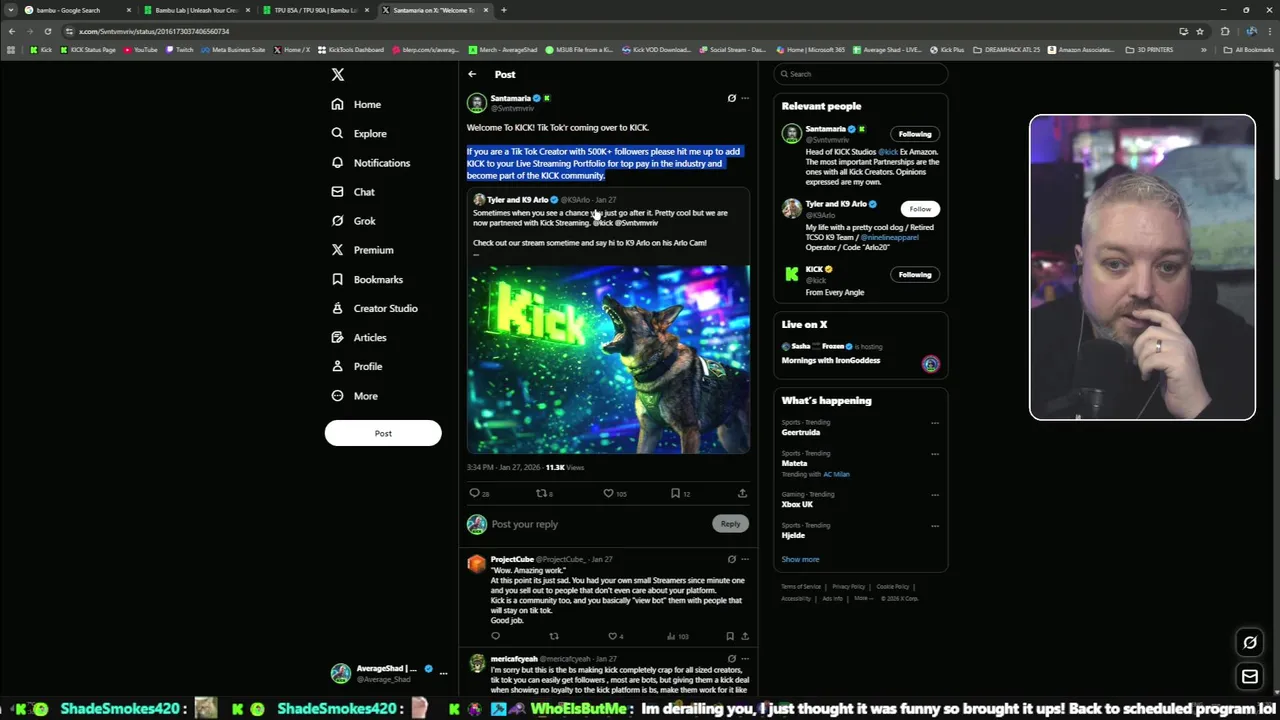Screen dimensions: 1280x720
Task: Switch to 'Bambu Lab | Unleash Your Cre' tab
Action: (195, 10)
